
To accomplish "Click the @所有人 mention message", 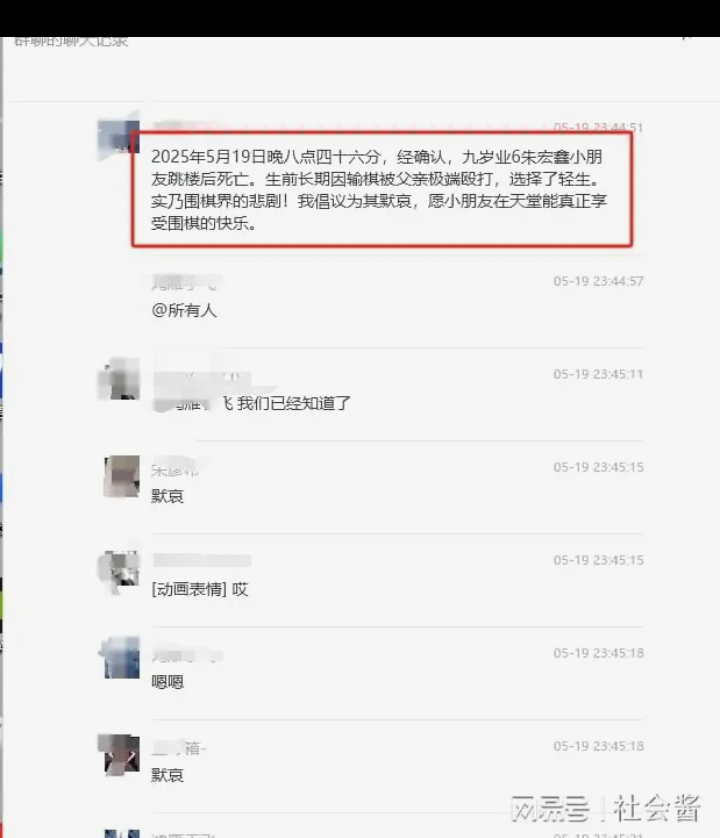I will (184, 310).
